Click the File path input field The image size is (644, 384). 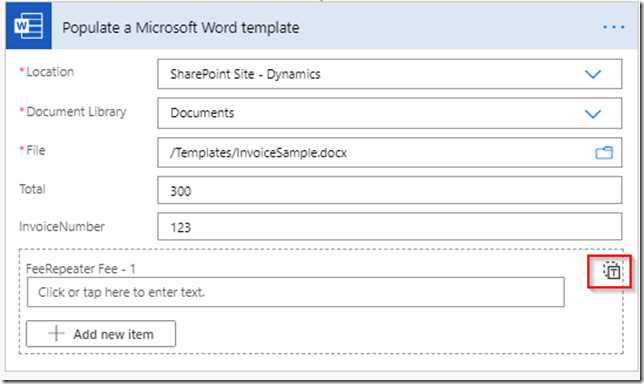389,153
